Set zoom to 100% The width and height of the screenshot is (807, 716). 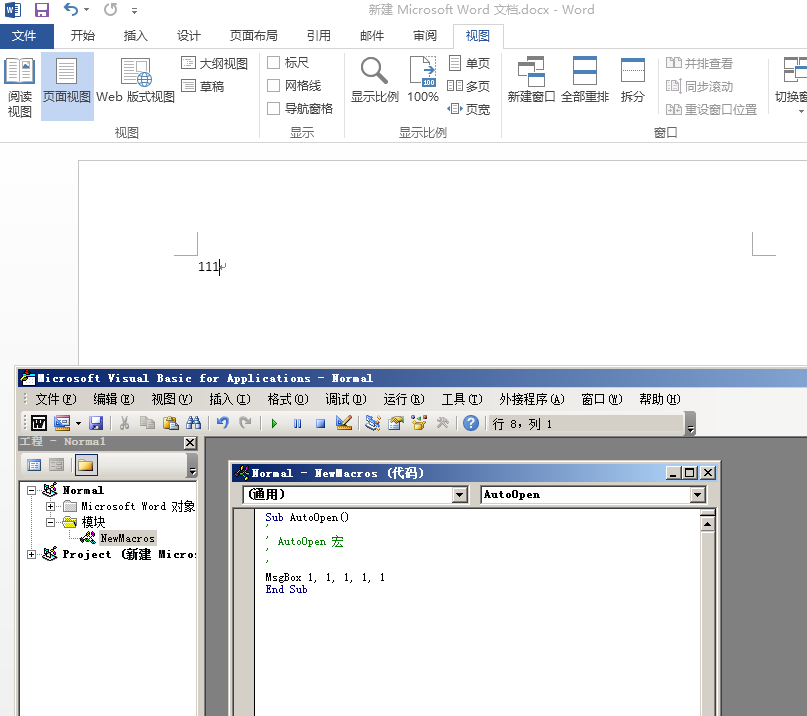423,80
